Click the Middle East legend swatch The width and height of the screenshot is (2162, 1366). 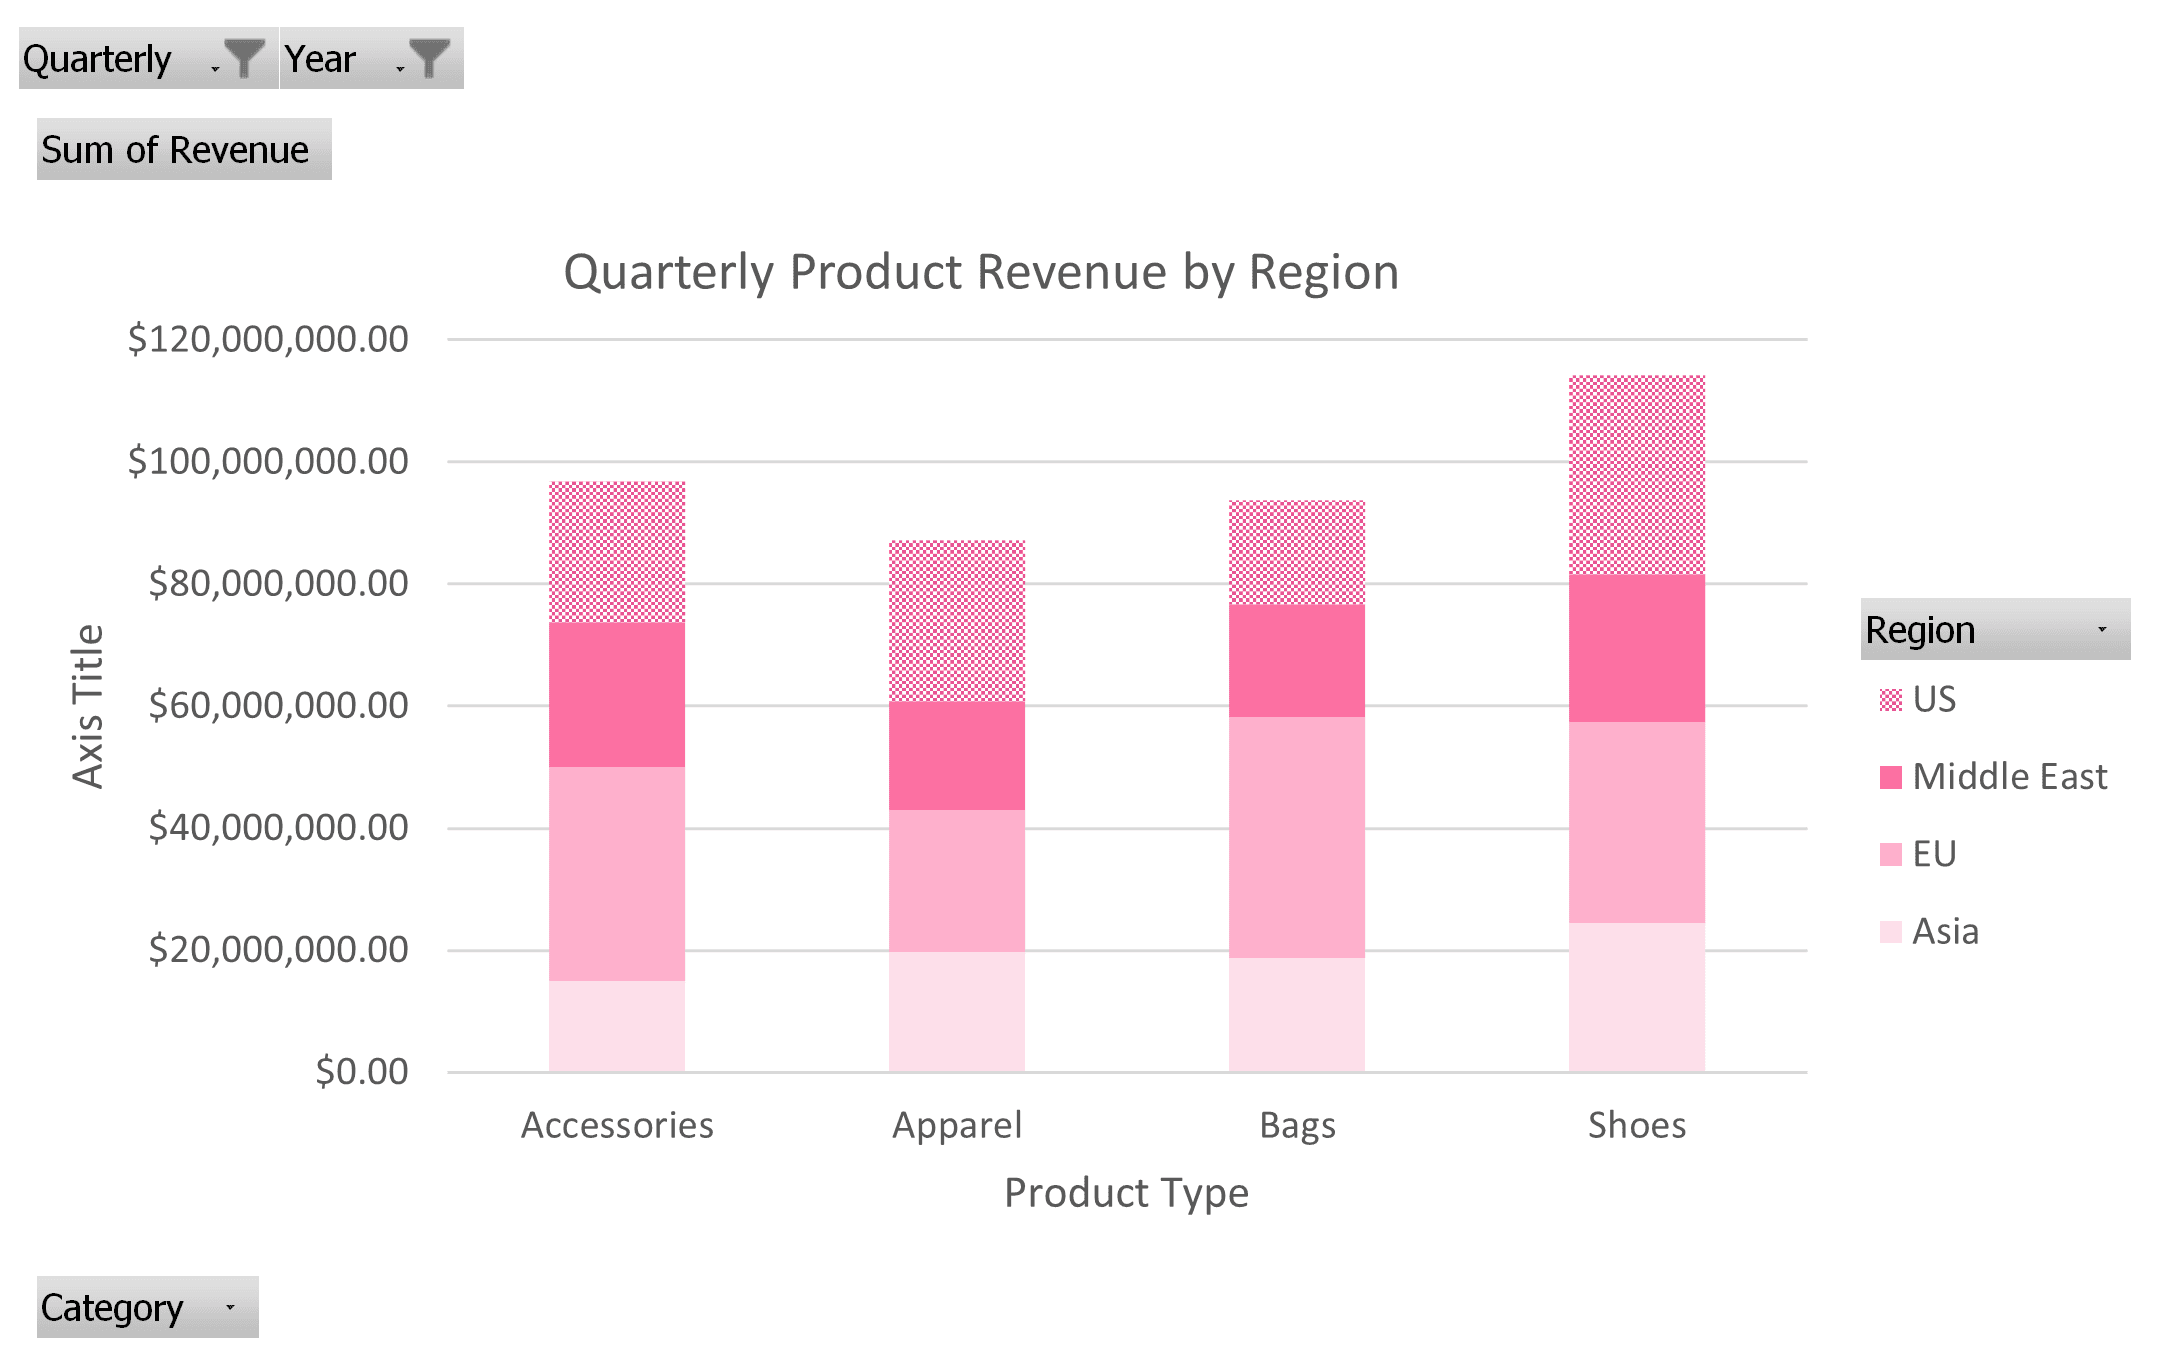tap(1890, 777)
